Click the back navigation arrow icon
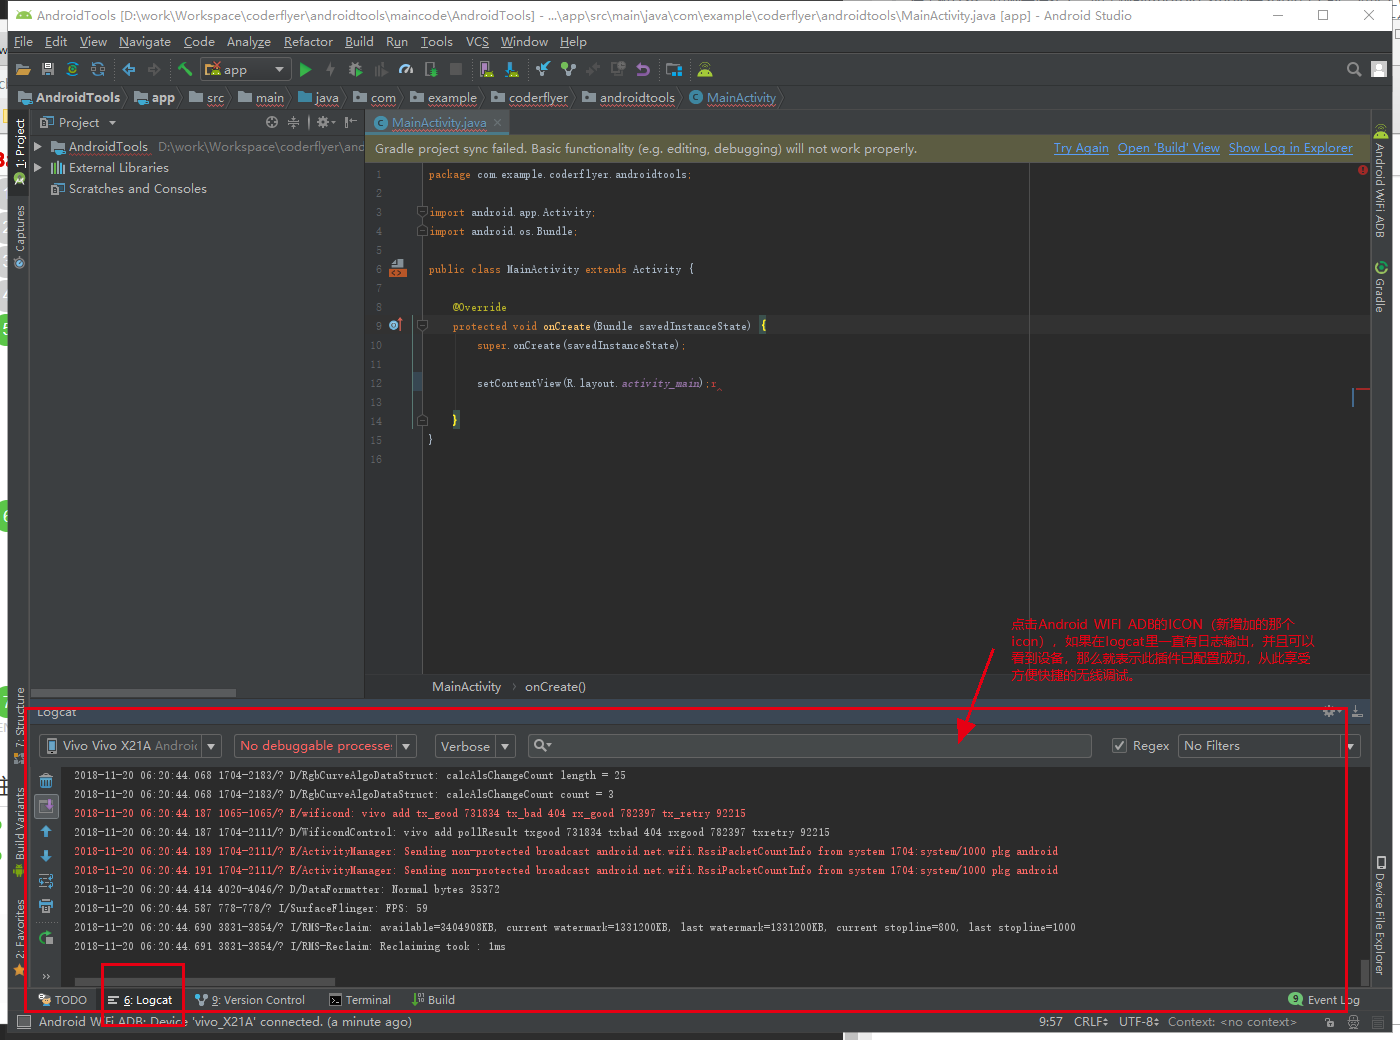This screenshot has height=1040, width=1400. point(129,70)
